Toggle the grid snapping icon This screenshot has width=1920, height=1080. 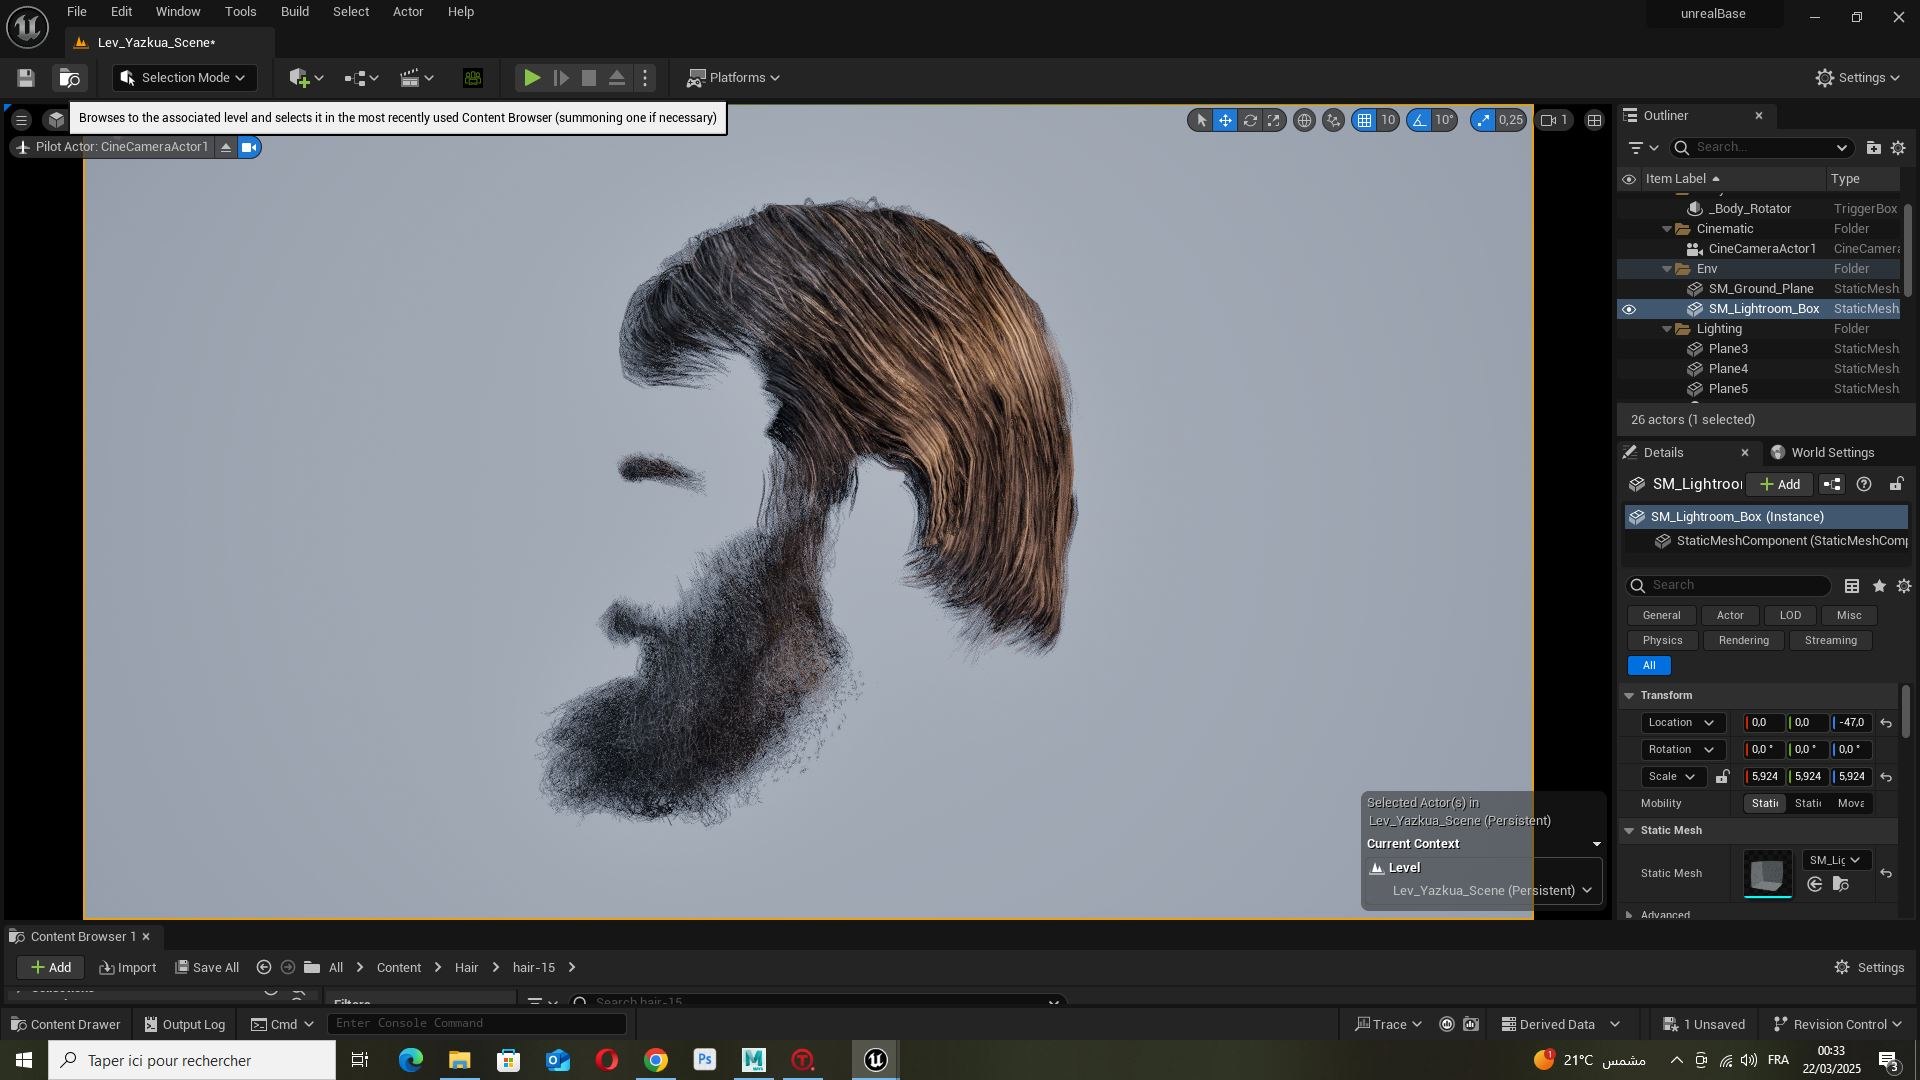(1364, 120)
